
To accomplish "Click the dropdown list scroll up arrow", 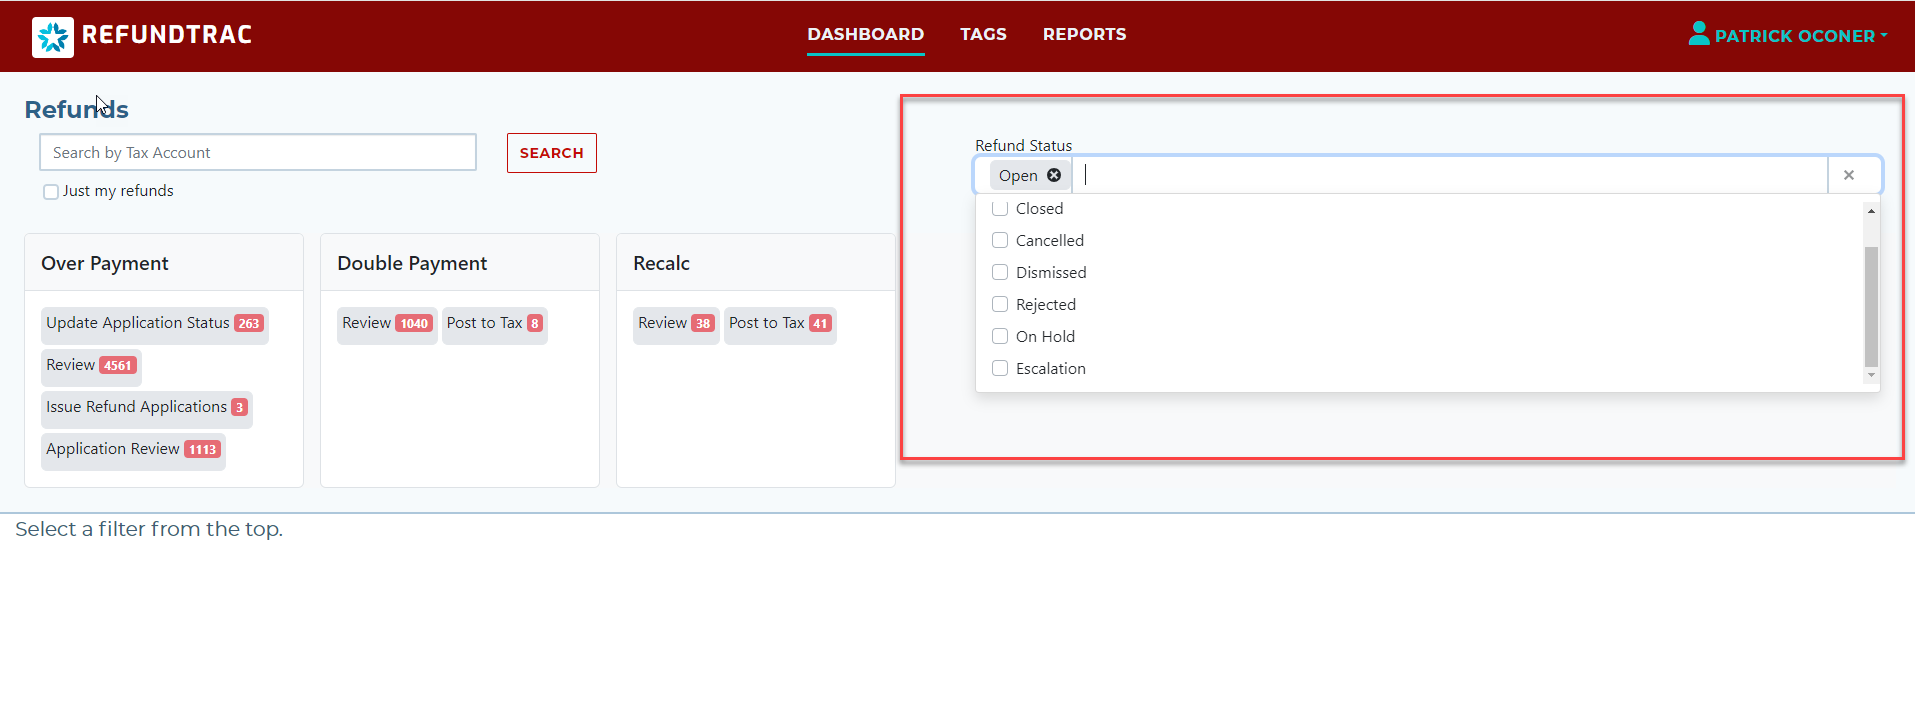I will pyautogui.click(x=1871, y=211).
